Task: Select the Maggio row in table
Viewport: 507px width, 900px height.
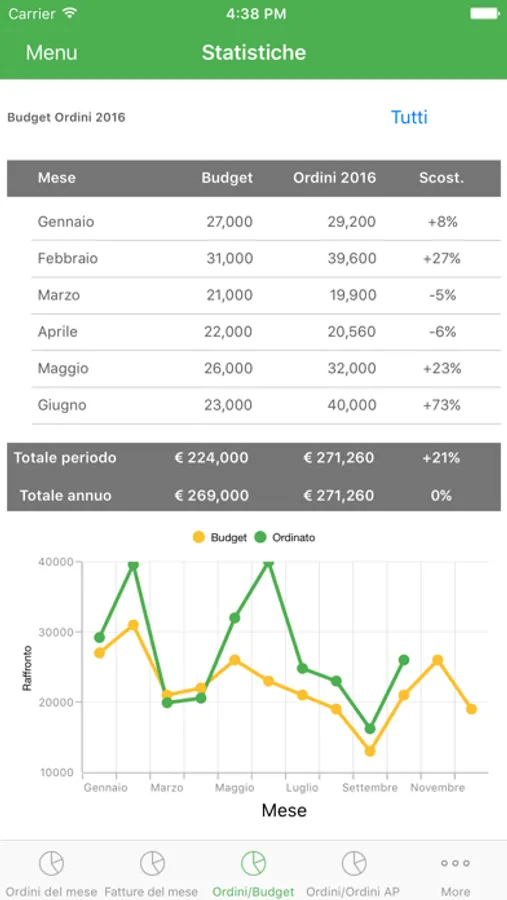Action: tap(266, 368)
